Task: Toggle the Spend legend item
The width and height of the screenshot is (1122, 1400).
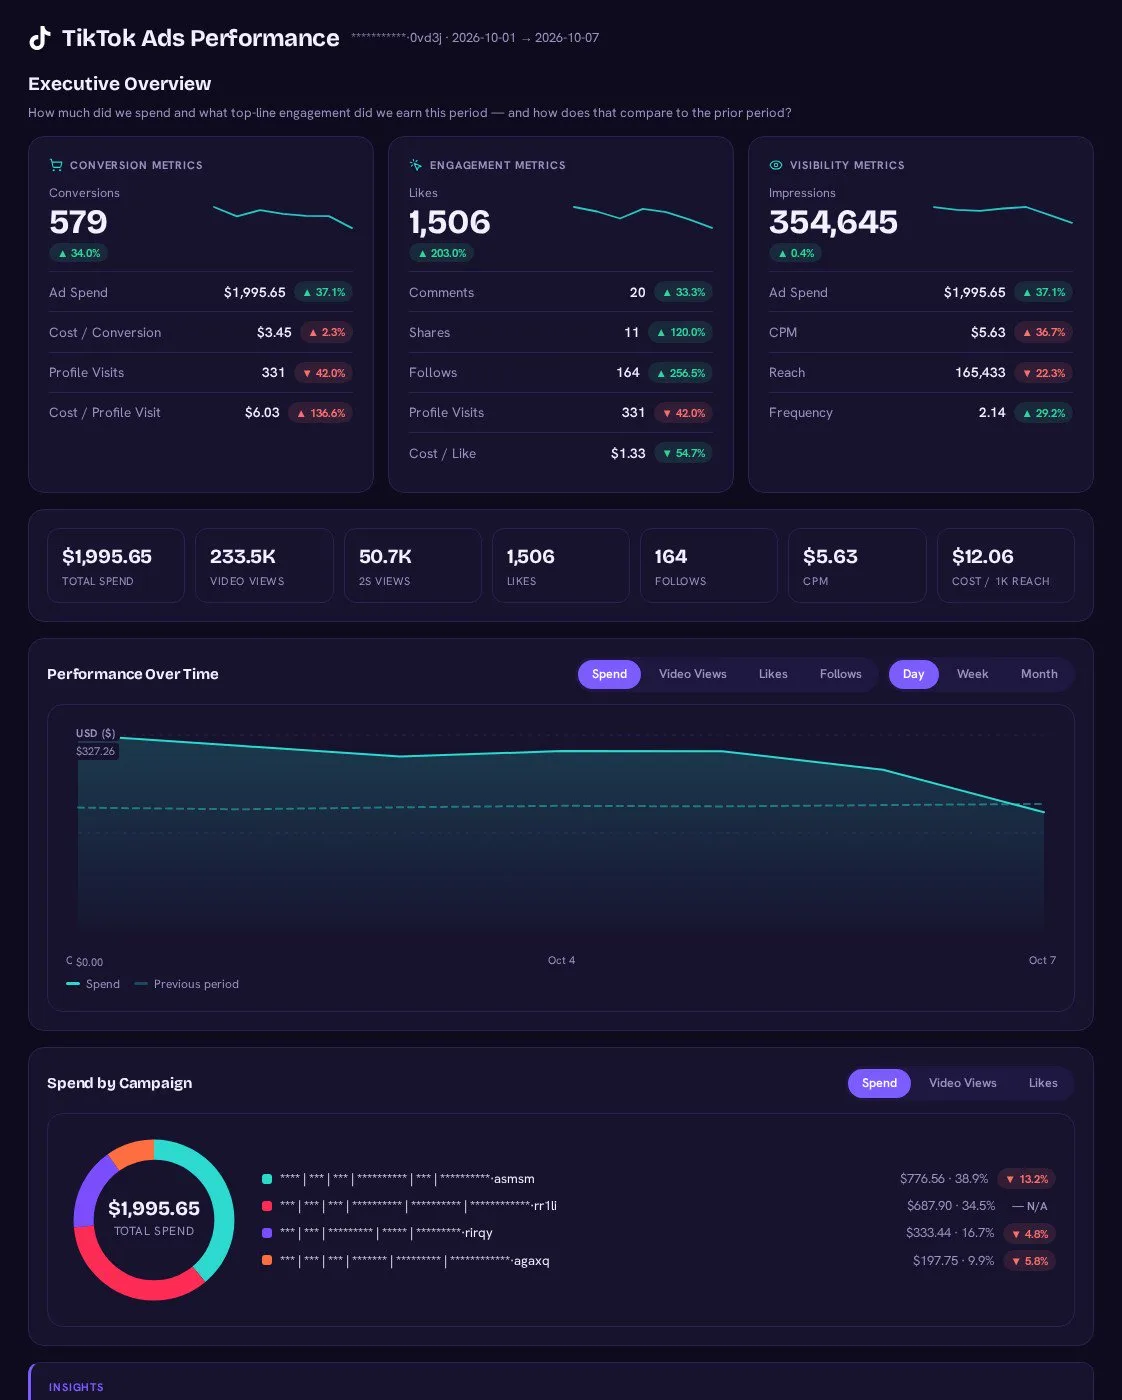Action: coord(93,984)
